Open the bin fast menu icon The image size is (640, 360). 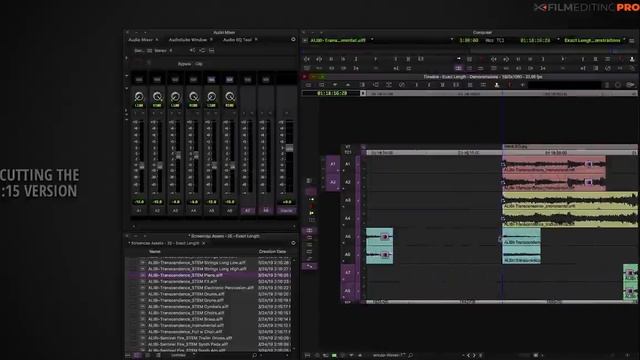[293, 243]
